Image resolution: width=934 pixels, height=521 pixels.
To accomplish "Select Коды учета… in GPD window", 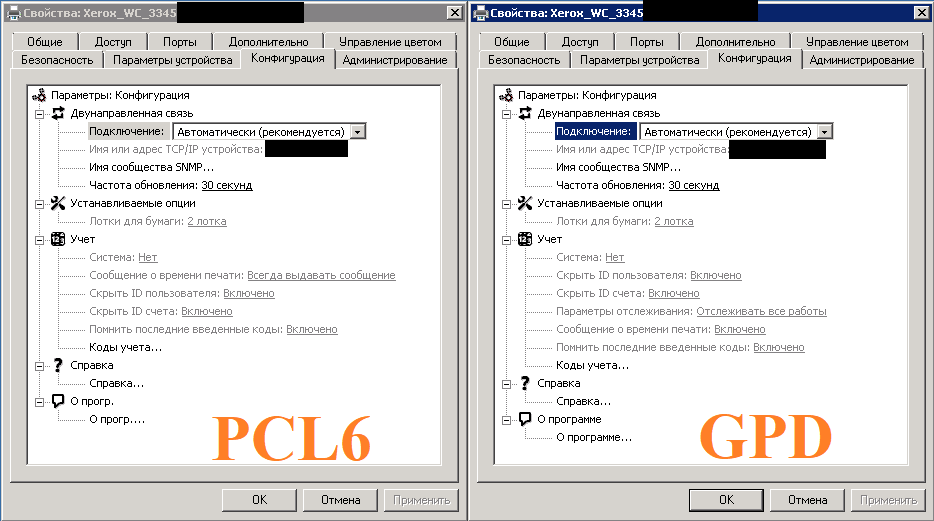I will 592,365.
